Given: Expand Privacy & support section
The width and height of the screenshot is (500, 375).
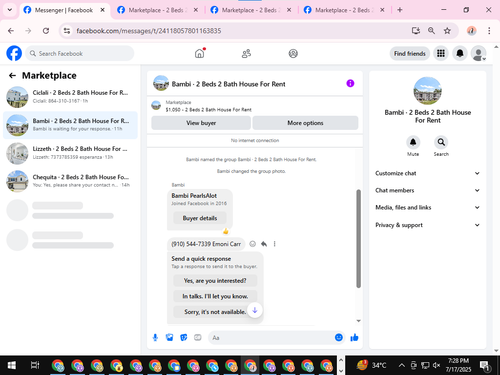Looking at the screenshot, I should pos(428,225).
